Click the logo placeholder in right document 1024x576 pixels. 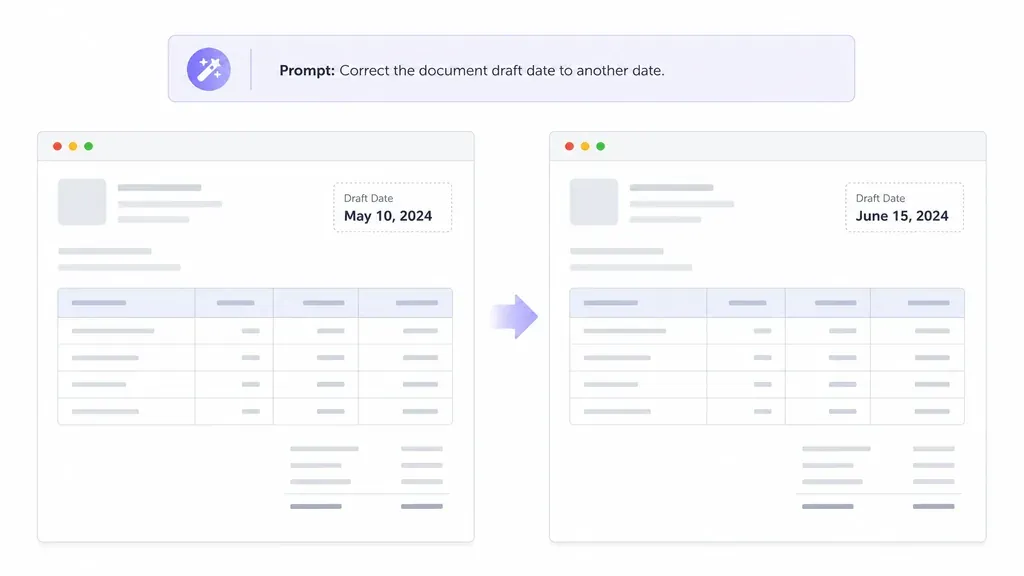[x=594, y=202]
